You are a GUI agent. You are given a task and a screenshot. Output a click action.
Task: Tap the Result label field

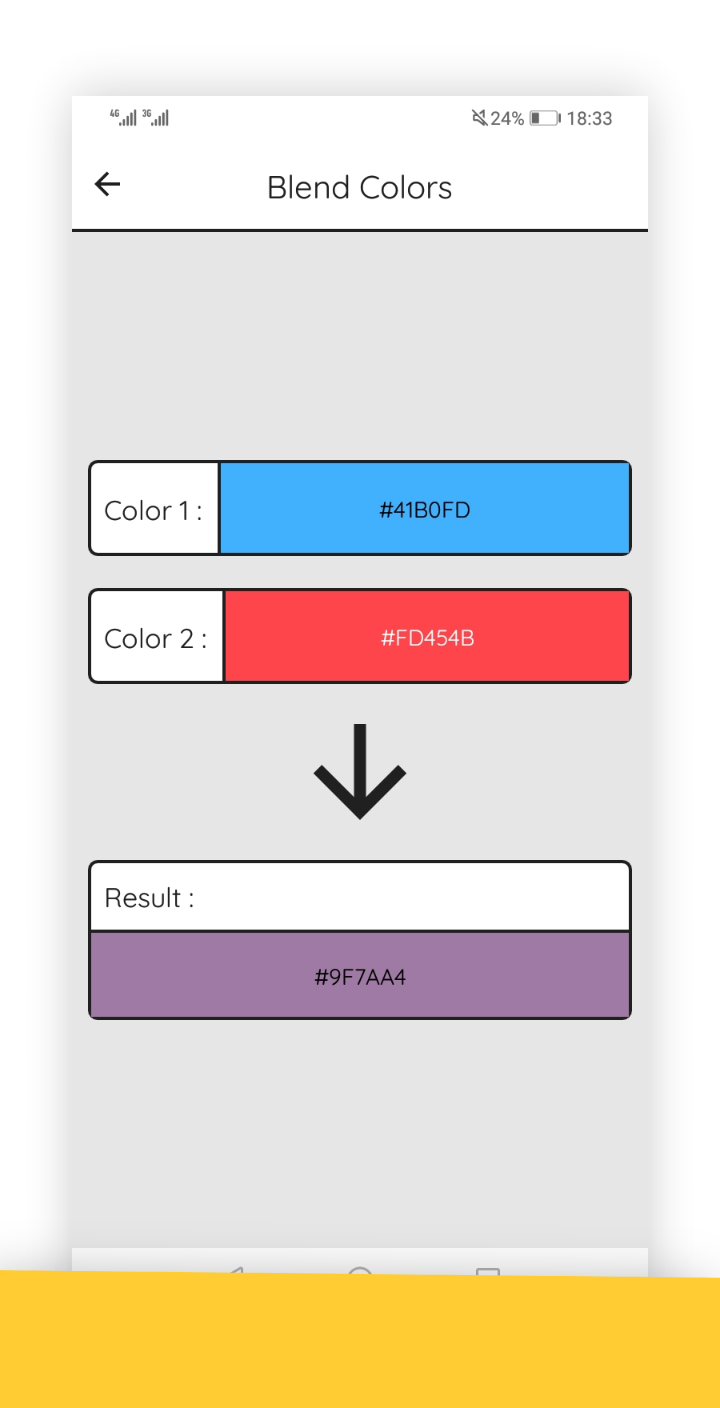(360, 897)
